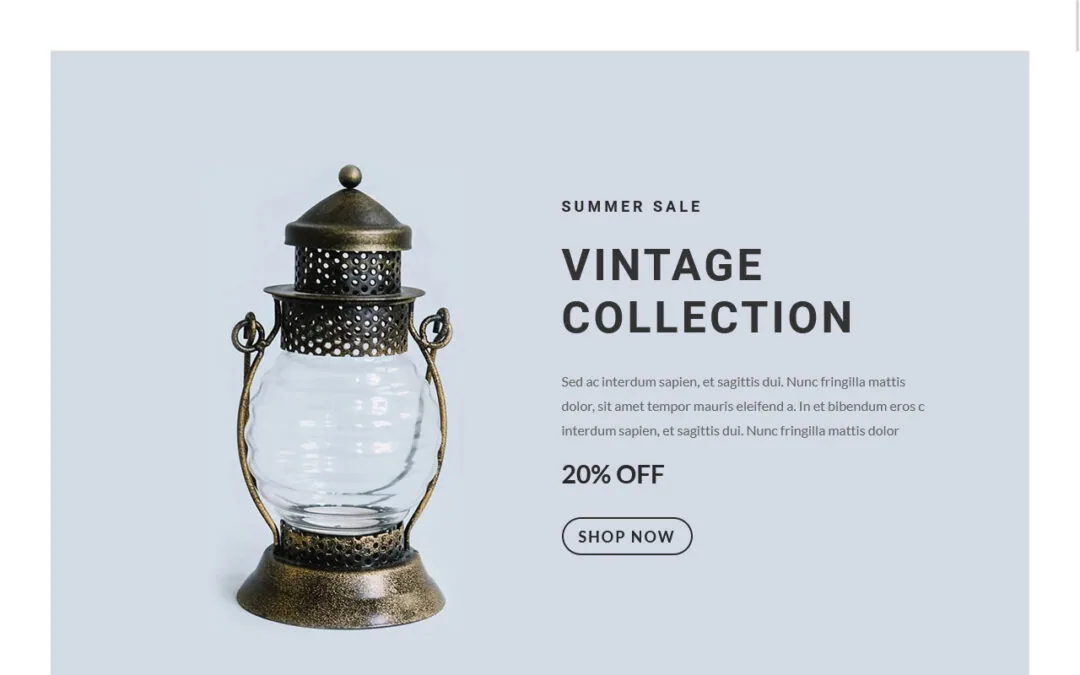This screenshot has height=675, width=1080.
Task: Click 'Nunc fringilla mattis' in the first line
Action: [846, 382]
